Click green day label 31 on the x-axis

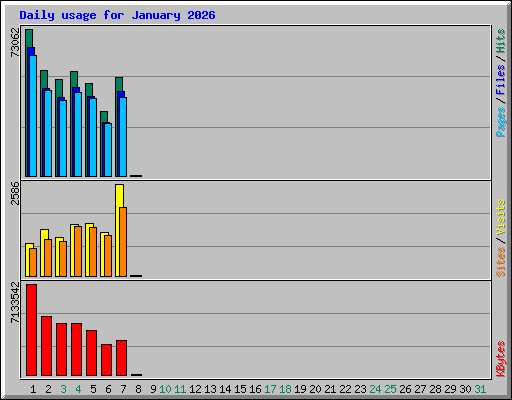point(480,389)
